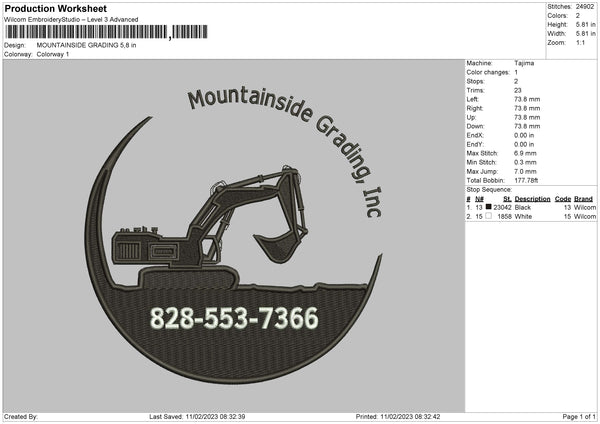The image size is (600, 424).
Task: Select the Color changes value
Action: [x=516, y=72]
